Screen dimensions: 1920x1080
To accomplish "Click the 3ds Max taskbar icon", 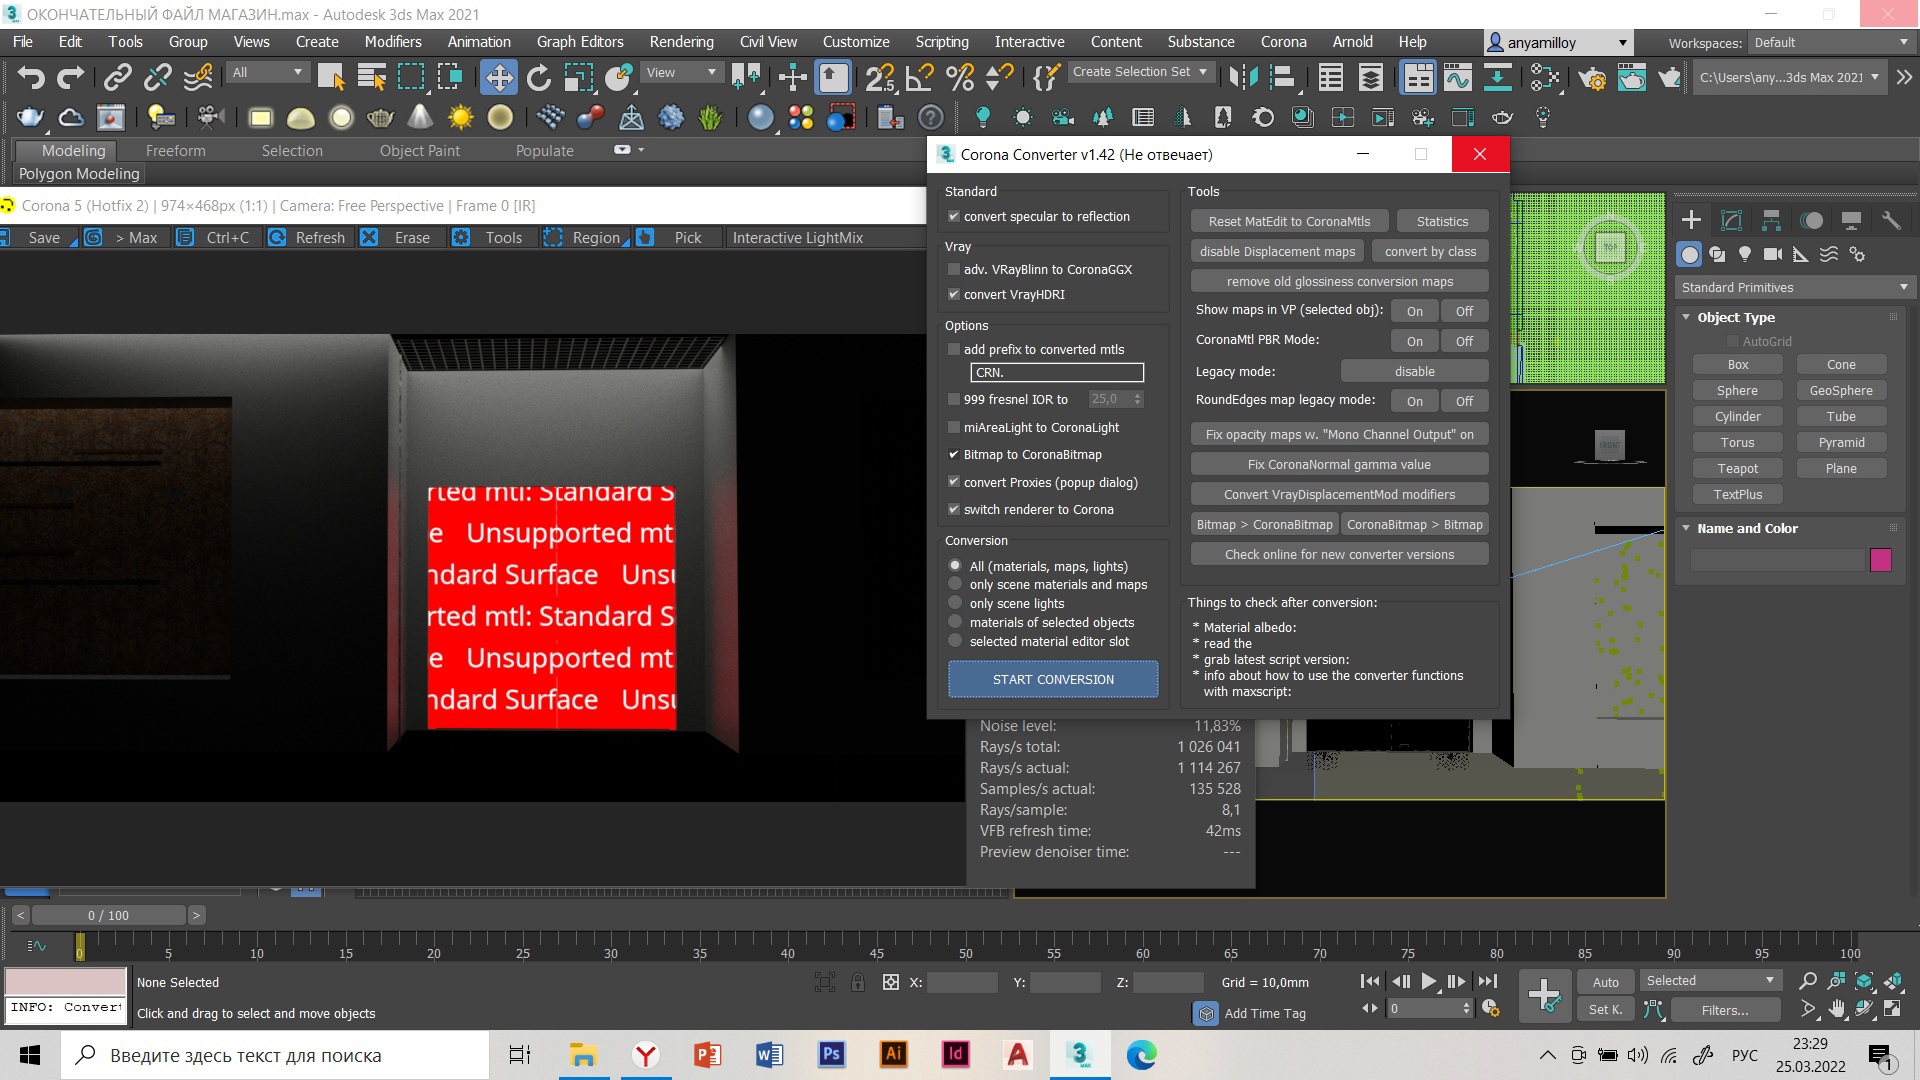I will (x=1077, y=1055).
